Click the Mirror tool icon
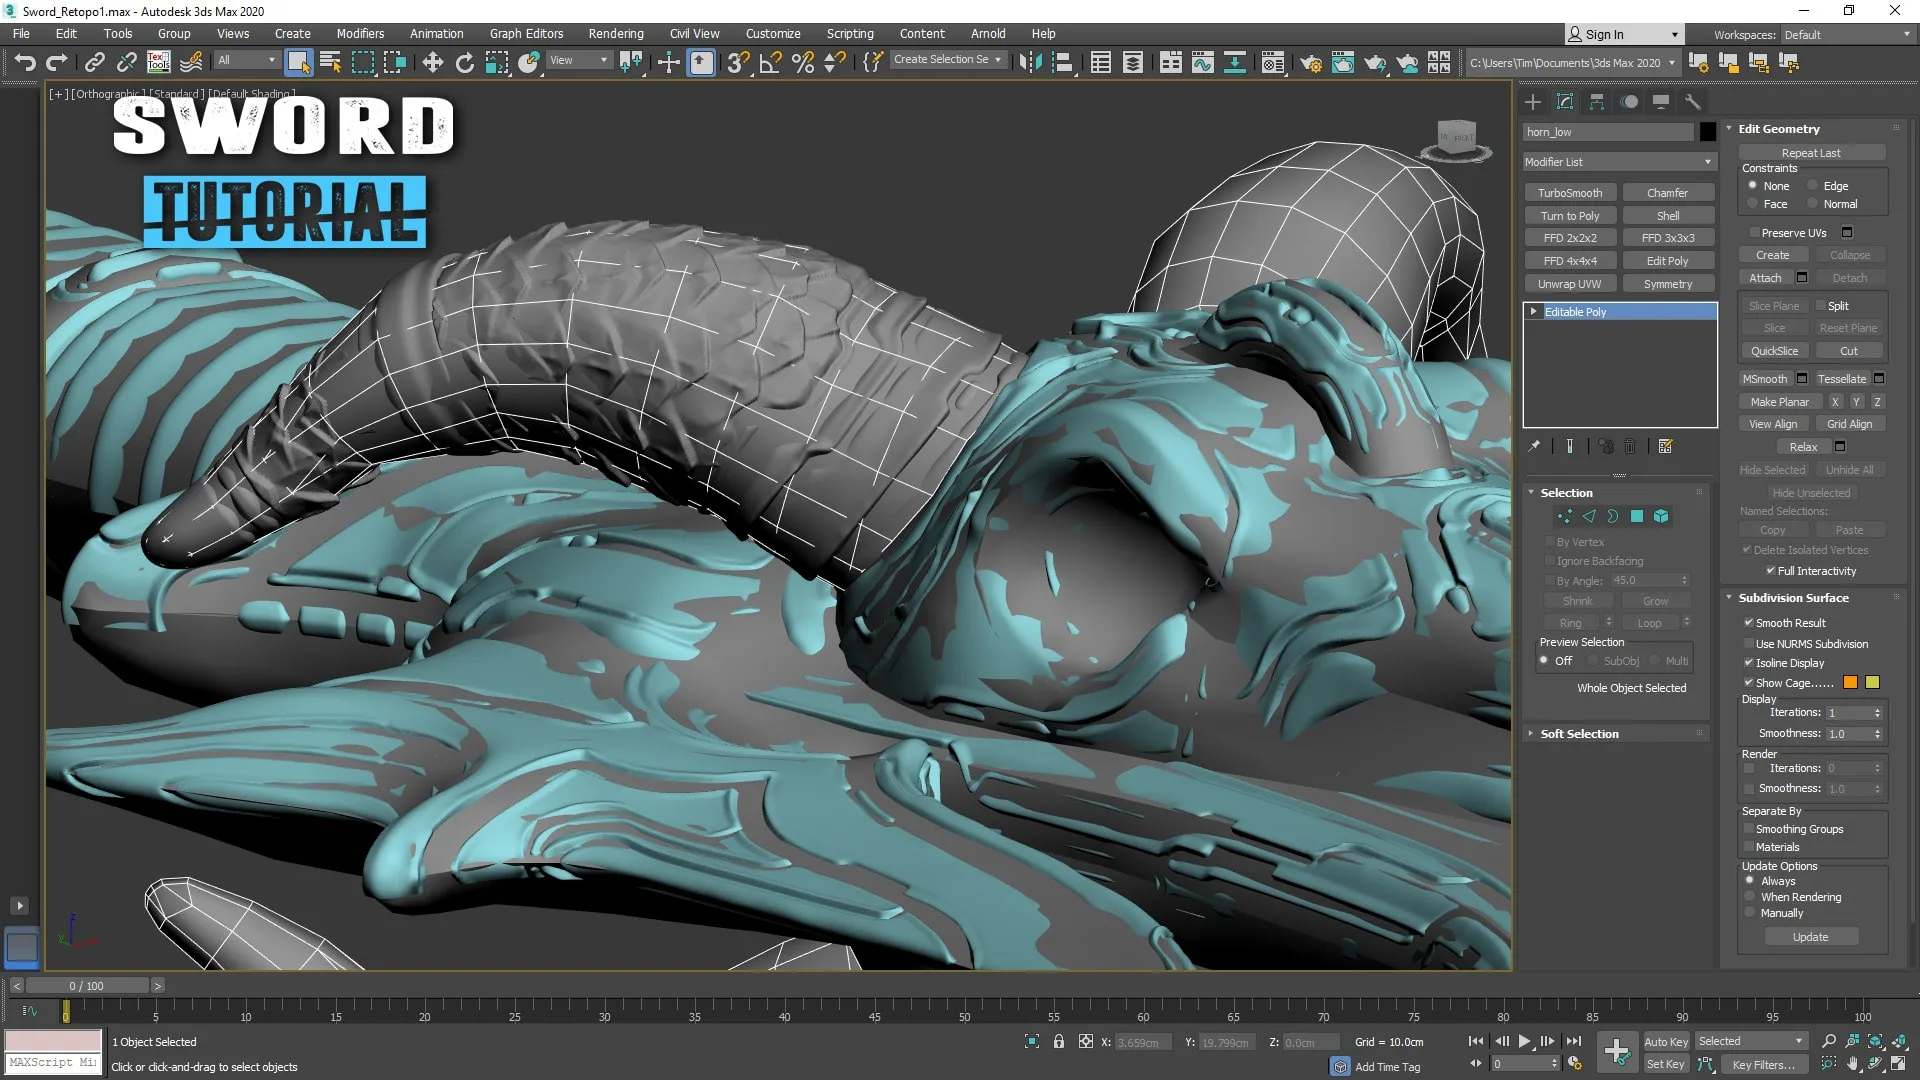This screenshot has height=1080, width=1920. pyautogui.click(x=1029, y=63)
